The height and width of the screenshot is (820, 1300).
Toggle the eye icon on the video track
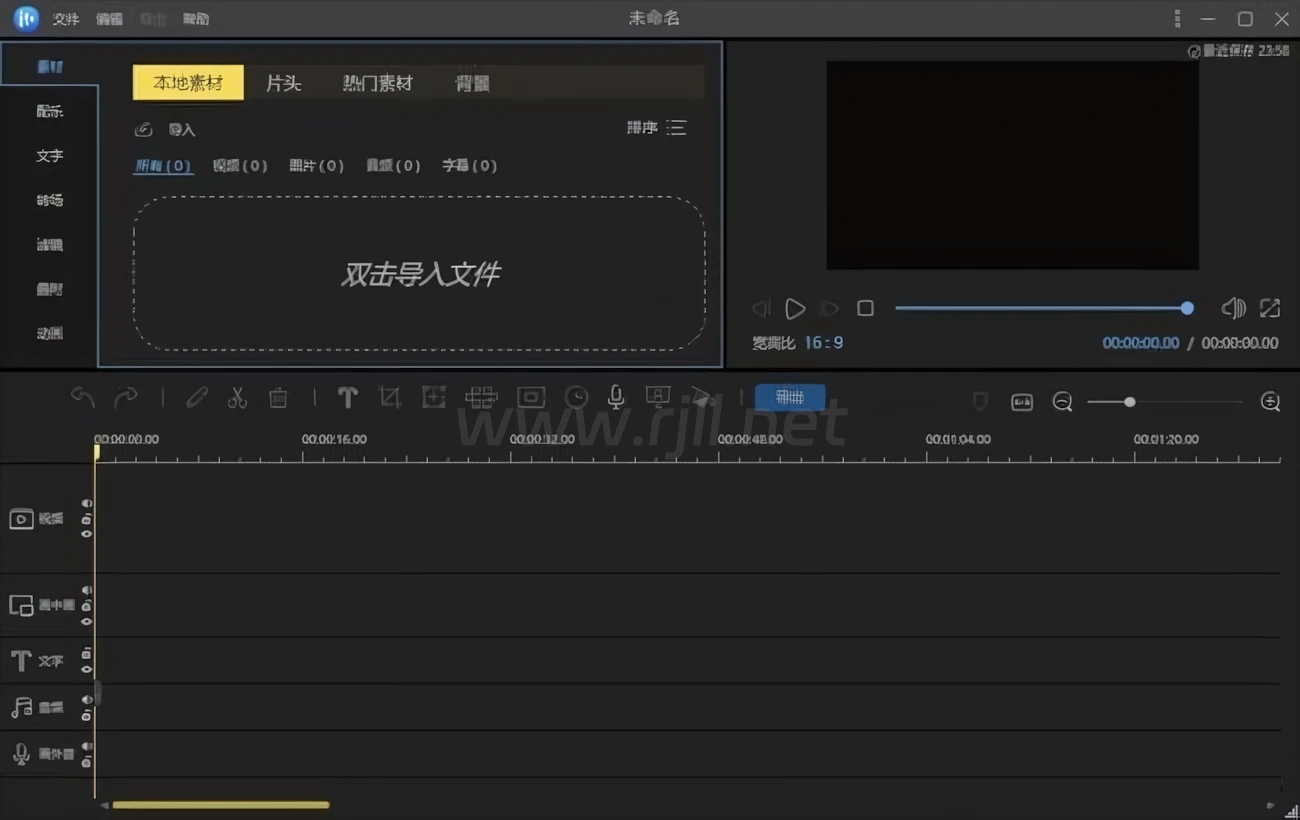(x=87, y=534)
